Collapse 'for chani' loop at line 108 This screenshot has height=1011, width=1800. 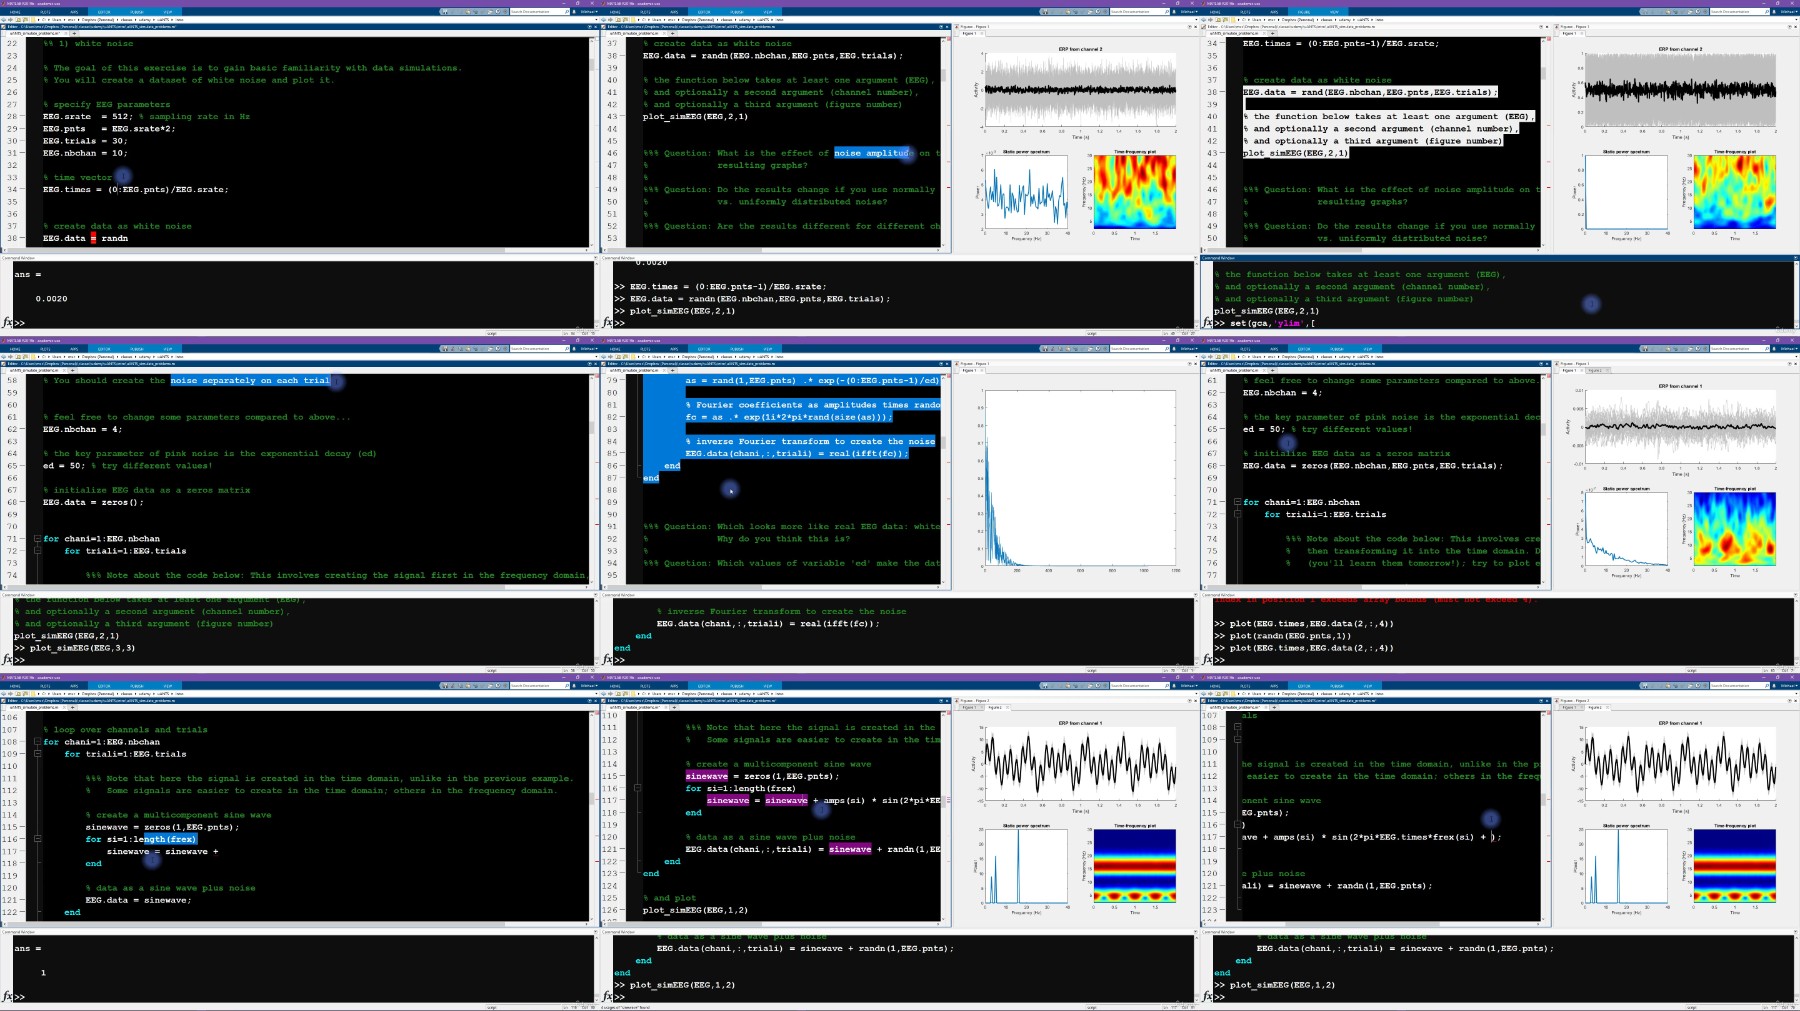(37, 742)
